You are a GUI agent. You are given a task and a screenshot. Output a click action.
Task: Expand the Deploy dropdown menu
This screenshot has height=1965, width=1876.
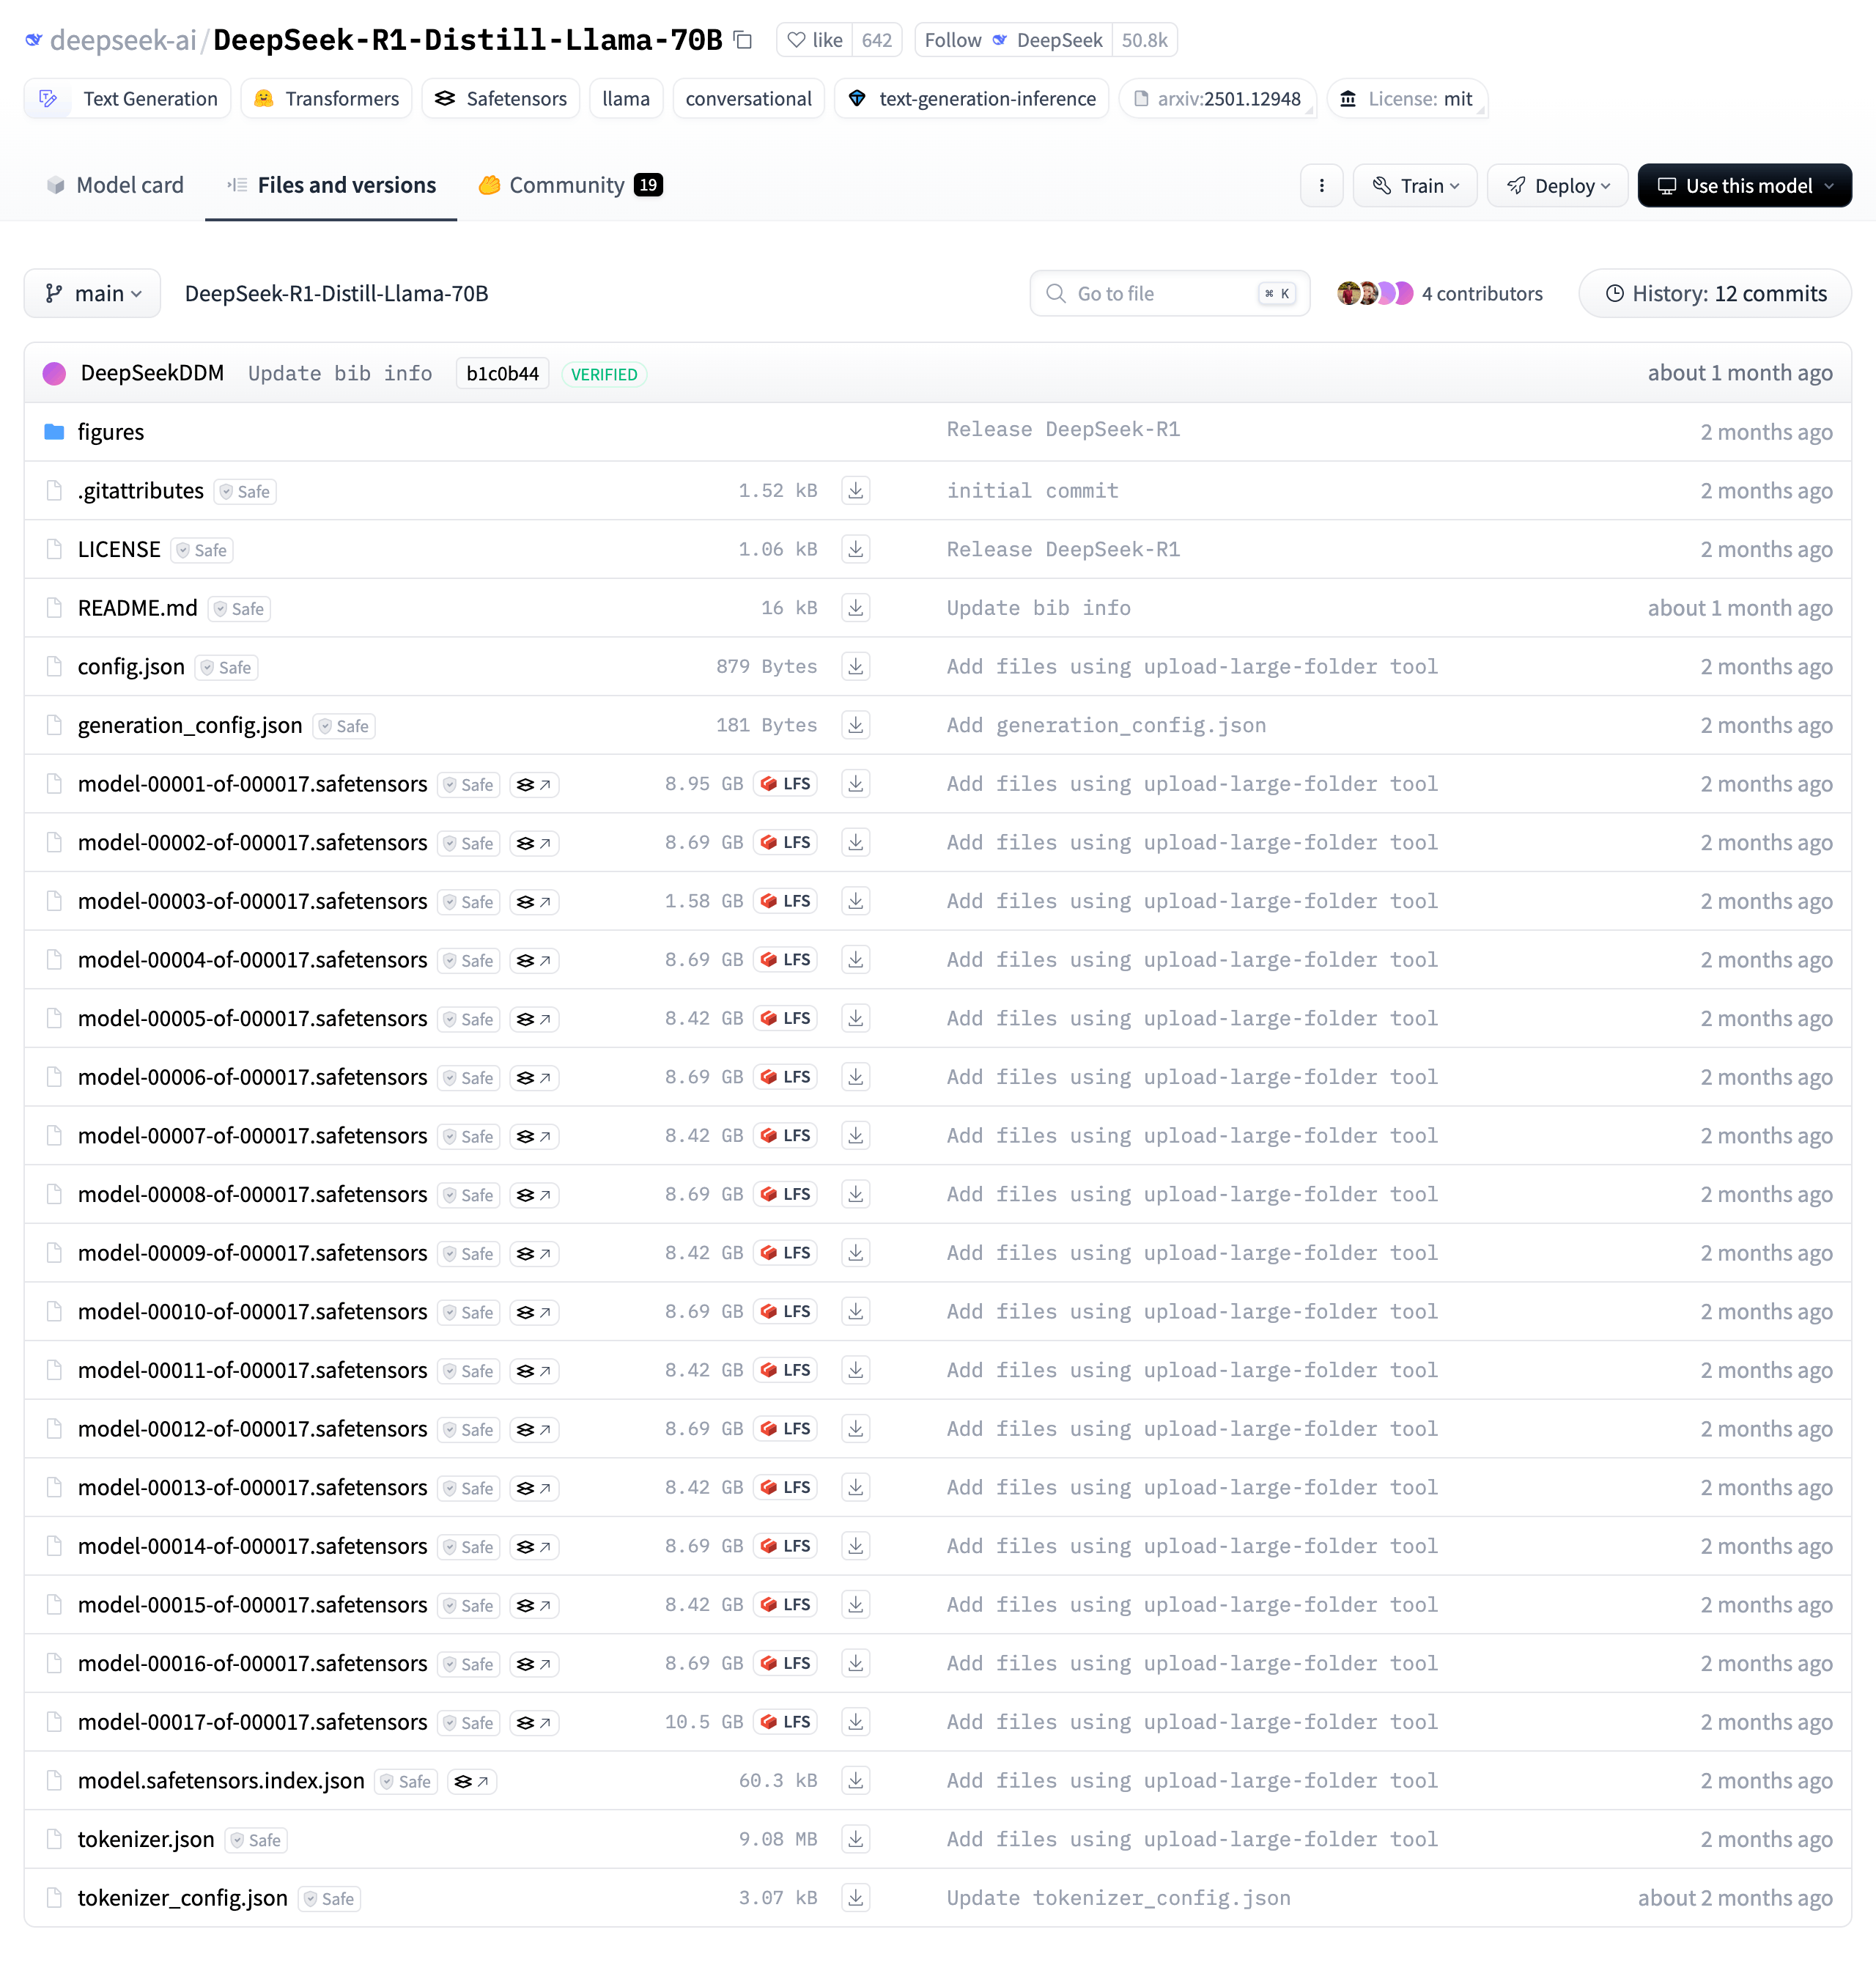tap(1557, 186)
